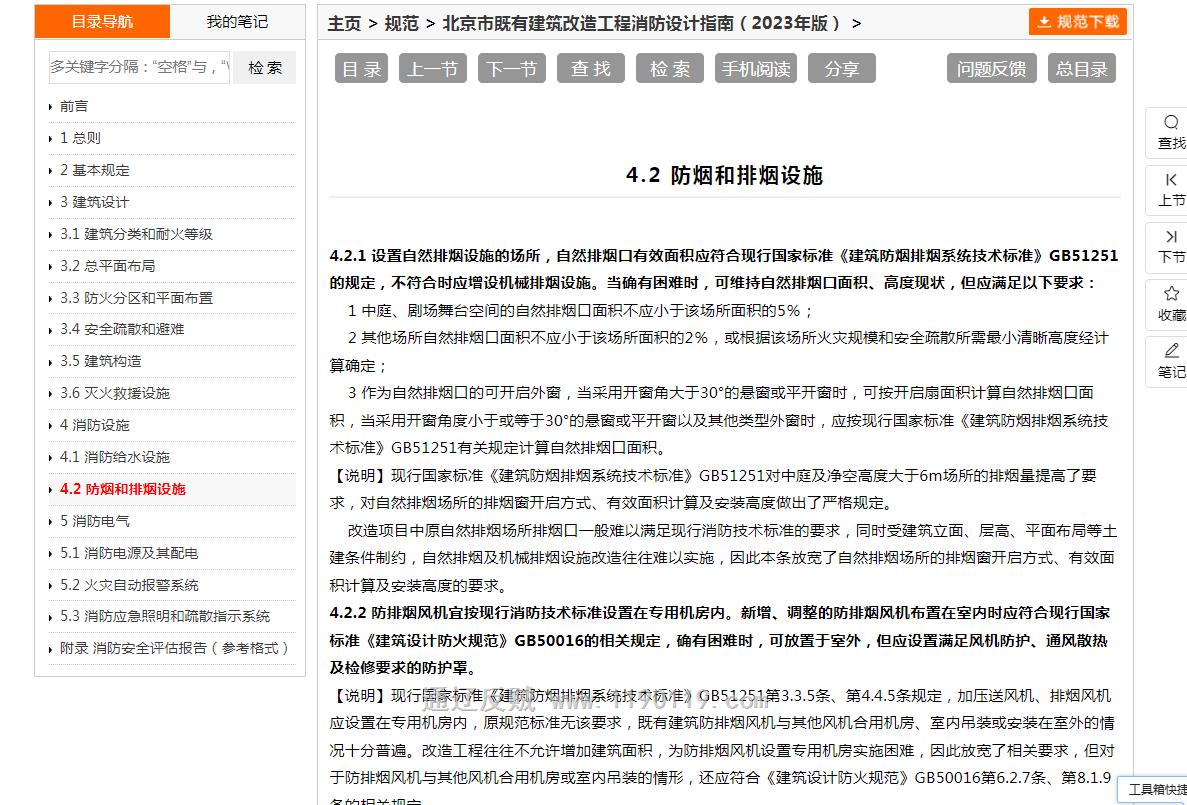This screenshot has width=1187, height=805.
Task: Open 5.2 火灾自动报警系统 section
Action: coord(129,585)
